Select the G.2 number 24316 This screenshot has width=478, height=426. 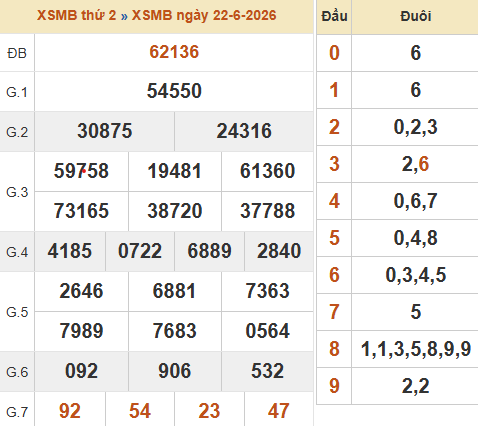pos(244,131)
